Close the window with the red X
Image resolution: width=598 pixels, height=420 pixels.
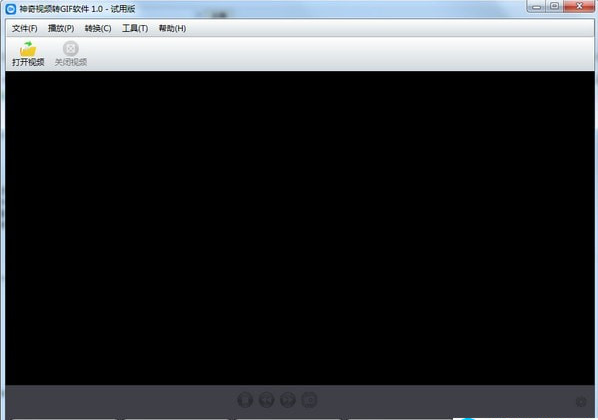(x=579, y=6)
